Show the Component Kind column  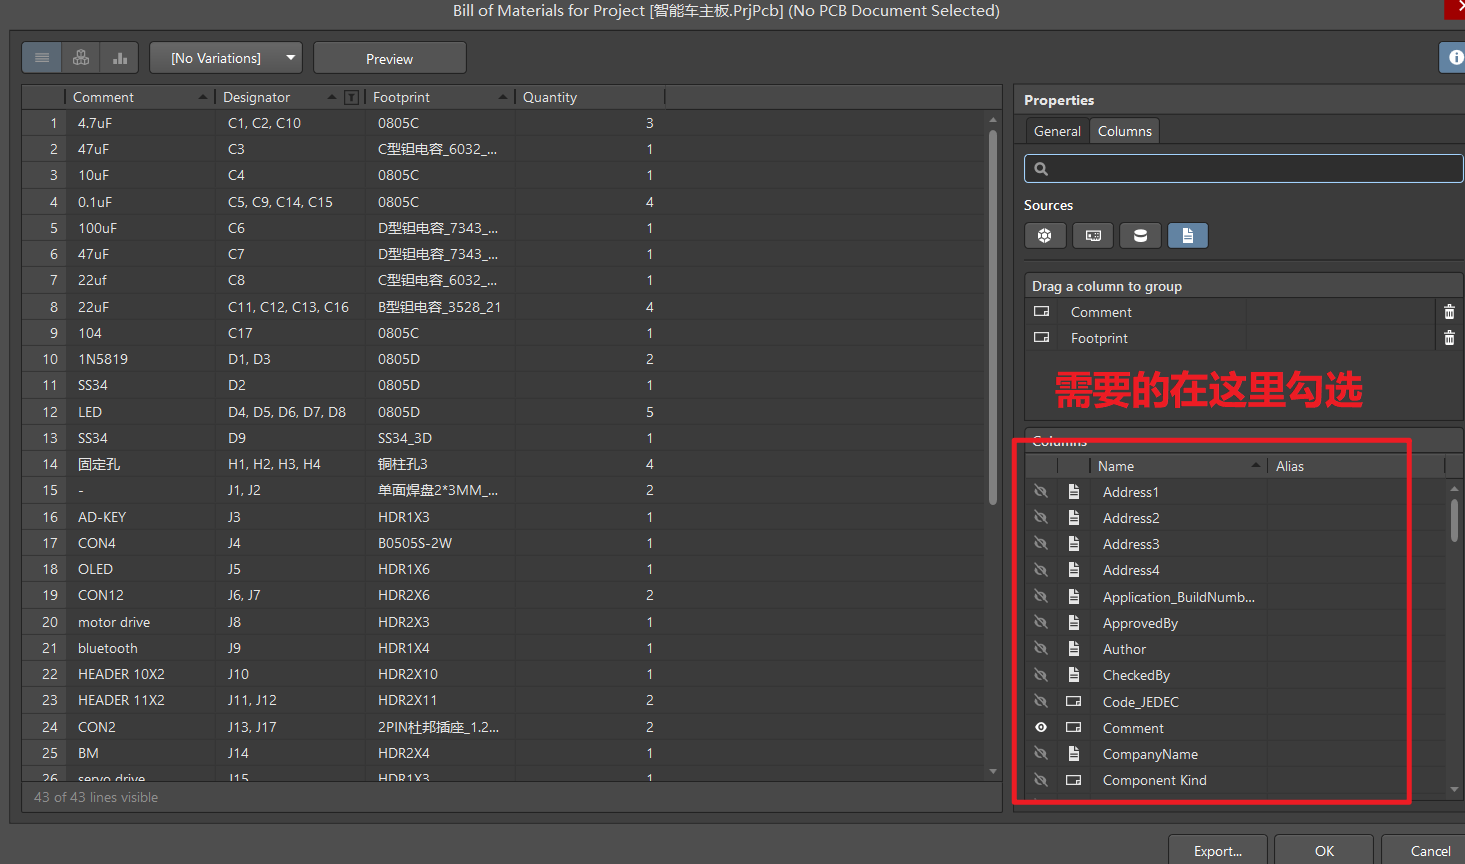(1041, 780)
